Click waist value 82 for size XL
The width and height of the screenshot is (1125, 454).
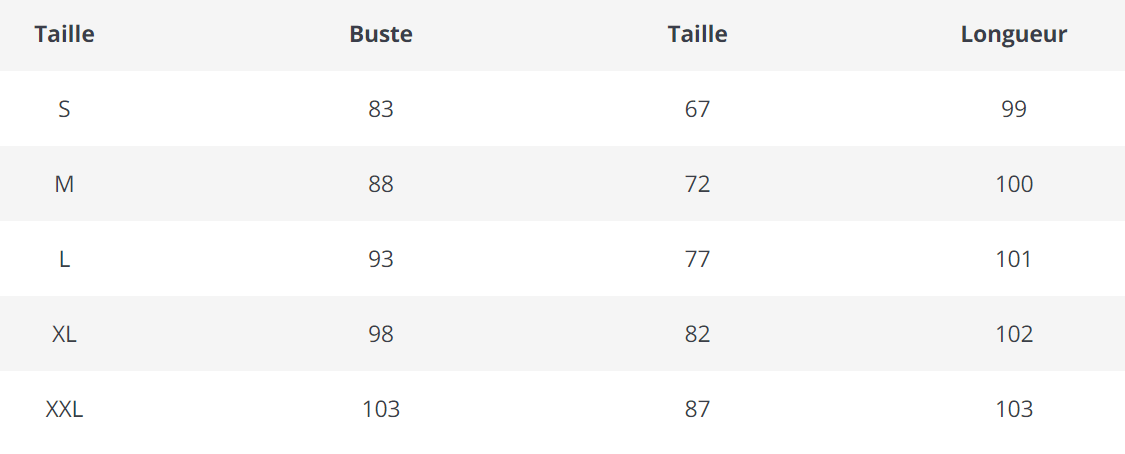coord(697,334)
